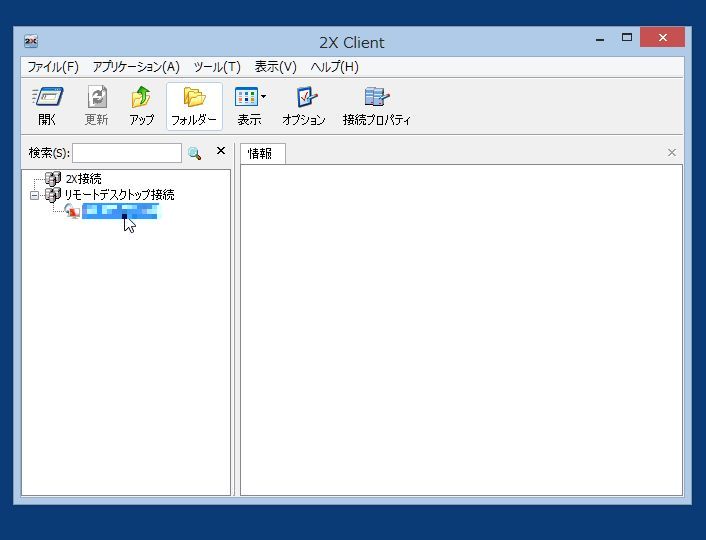Open the ヘルプ(H) menu

coord(335,67)
